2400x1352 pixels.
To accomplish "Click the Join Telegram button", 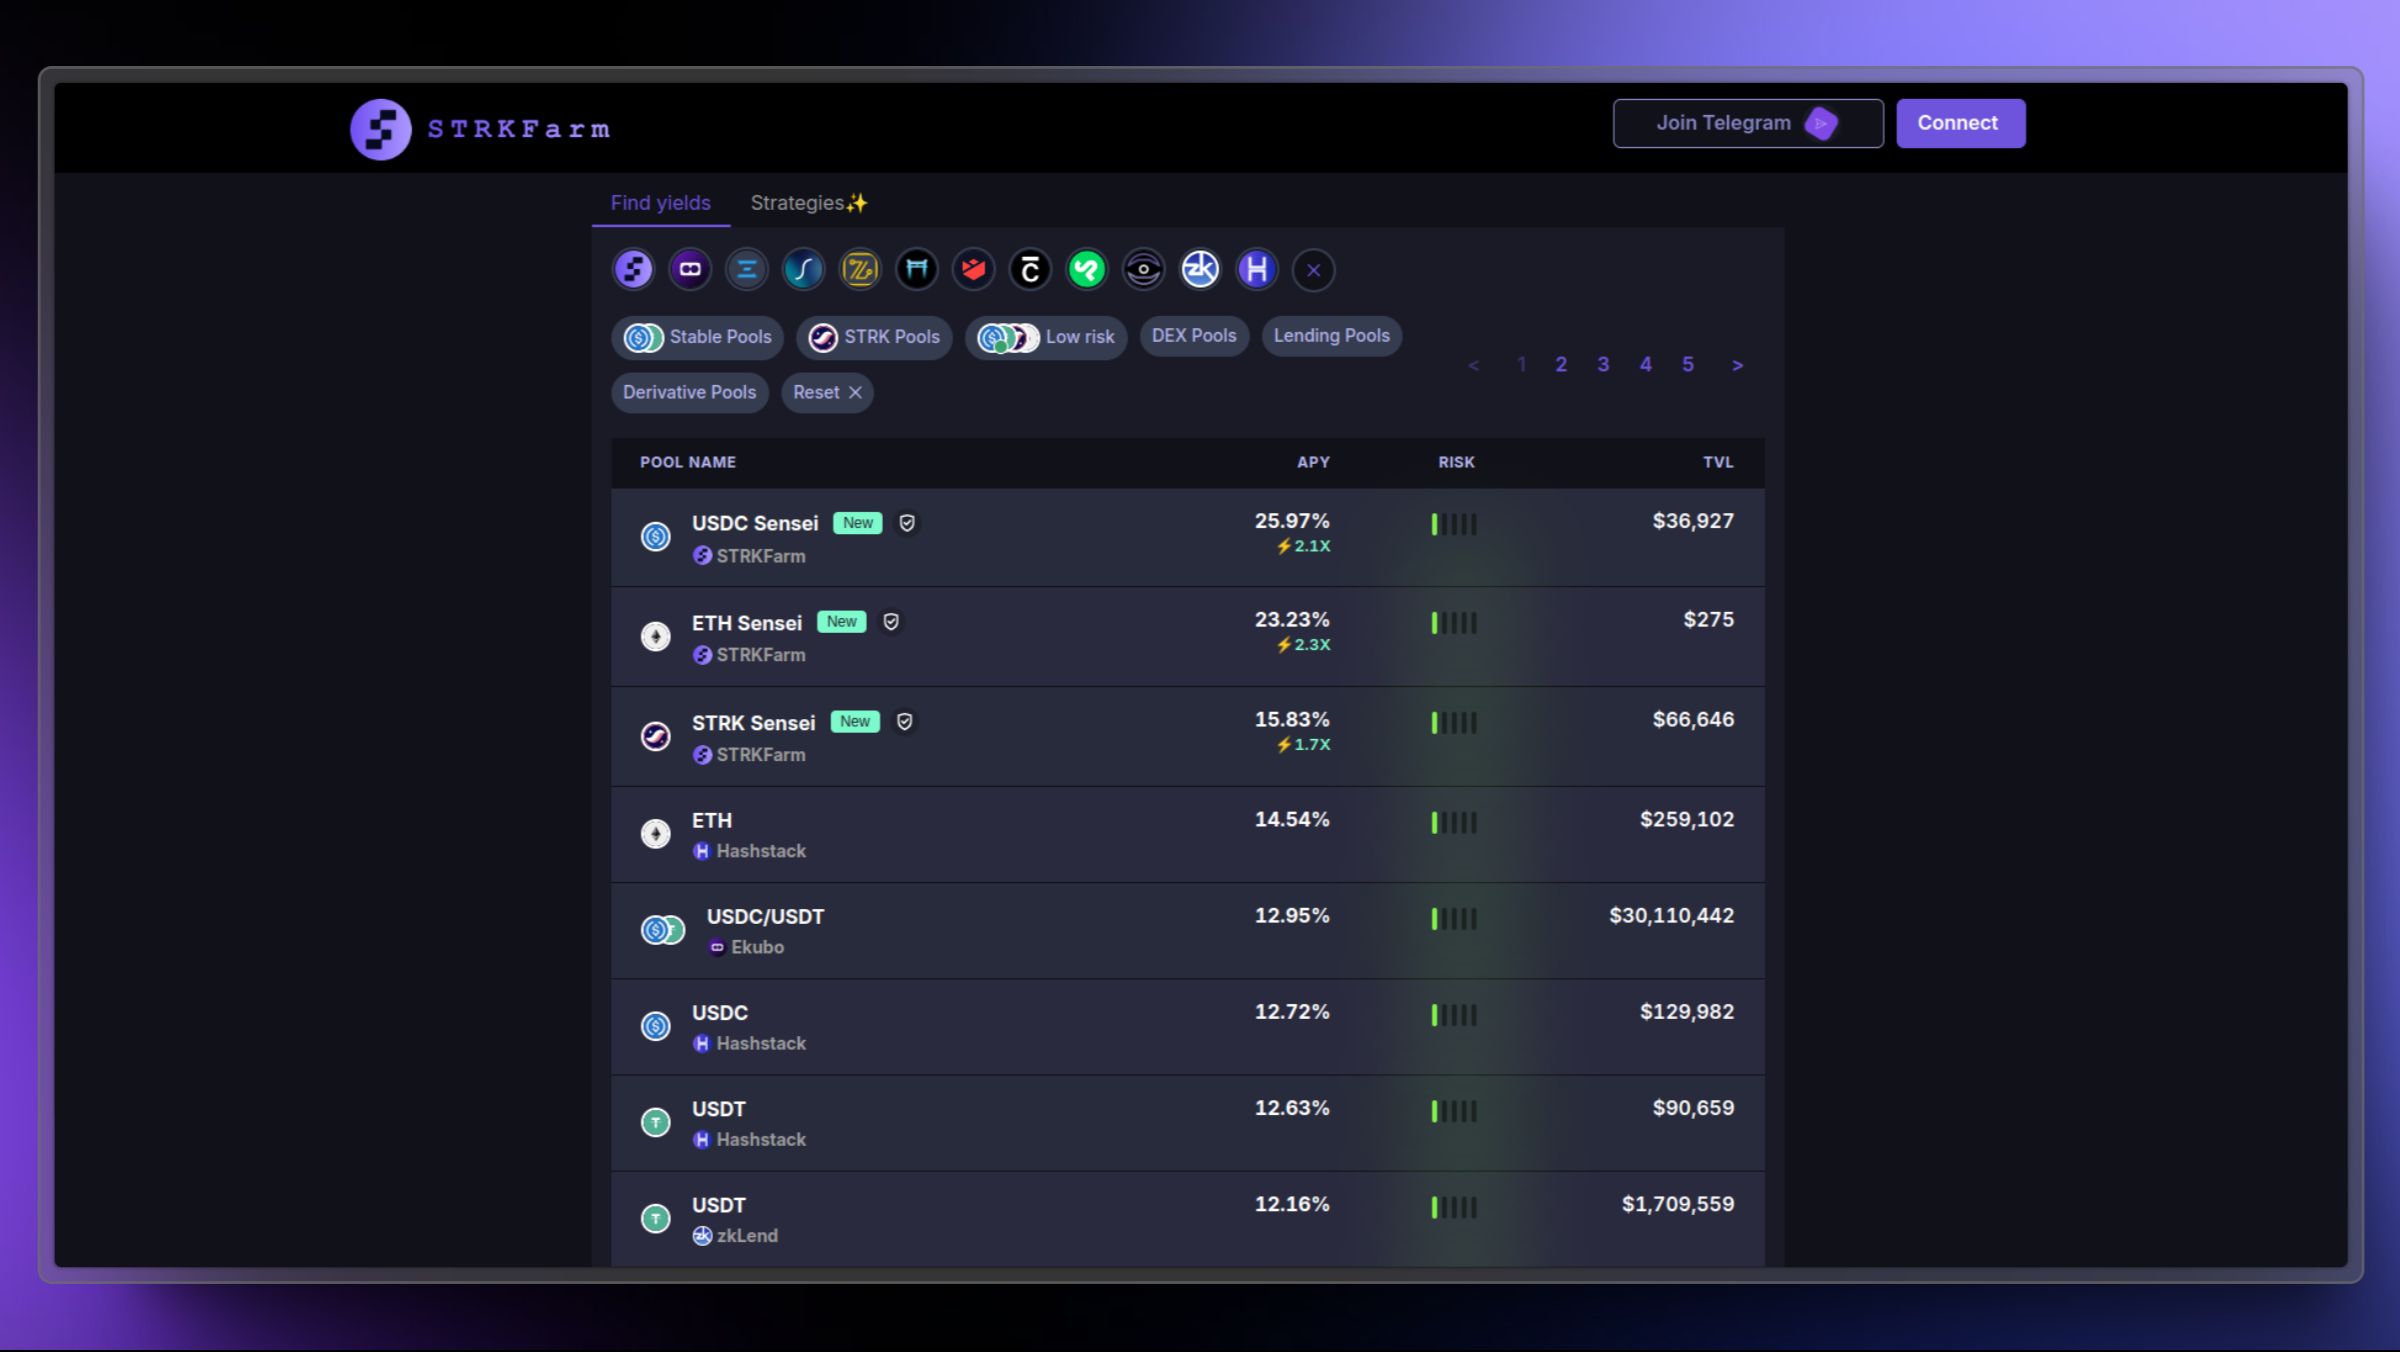I will [x=1748, y=123].
